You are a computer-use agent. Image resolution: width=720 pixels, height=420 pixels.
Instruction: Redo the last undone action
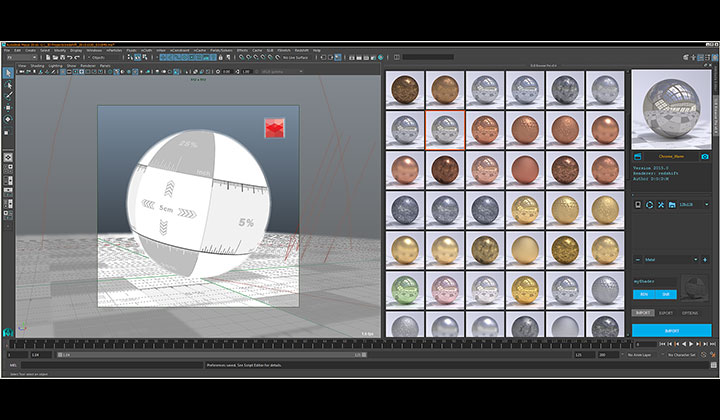pyautogui.click(x=77, y=57)
